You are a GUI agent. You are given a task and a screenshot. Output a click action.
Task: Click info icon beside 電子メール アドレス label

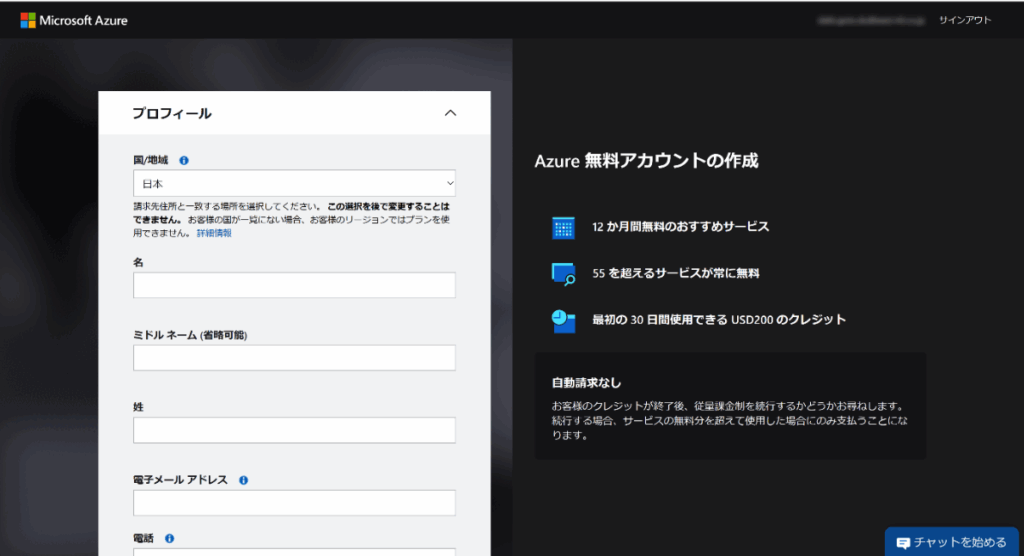pos(244,480)
